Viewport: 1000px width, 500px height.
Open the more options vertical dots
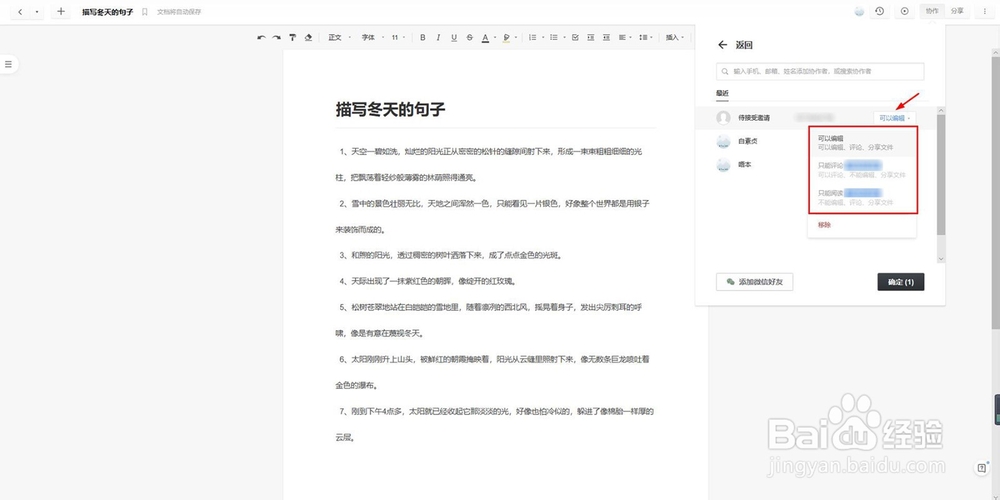coord(985,11)
